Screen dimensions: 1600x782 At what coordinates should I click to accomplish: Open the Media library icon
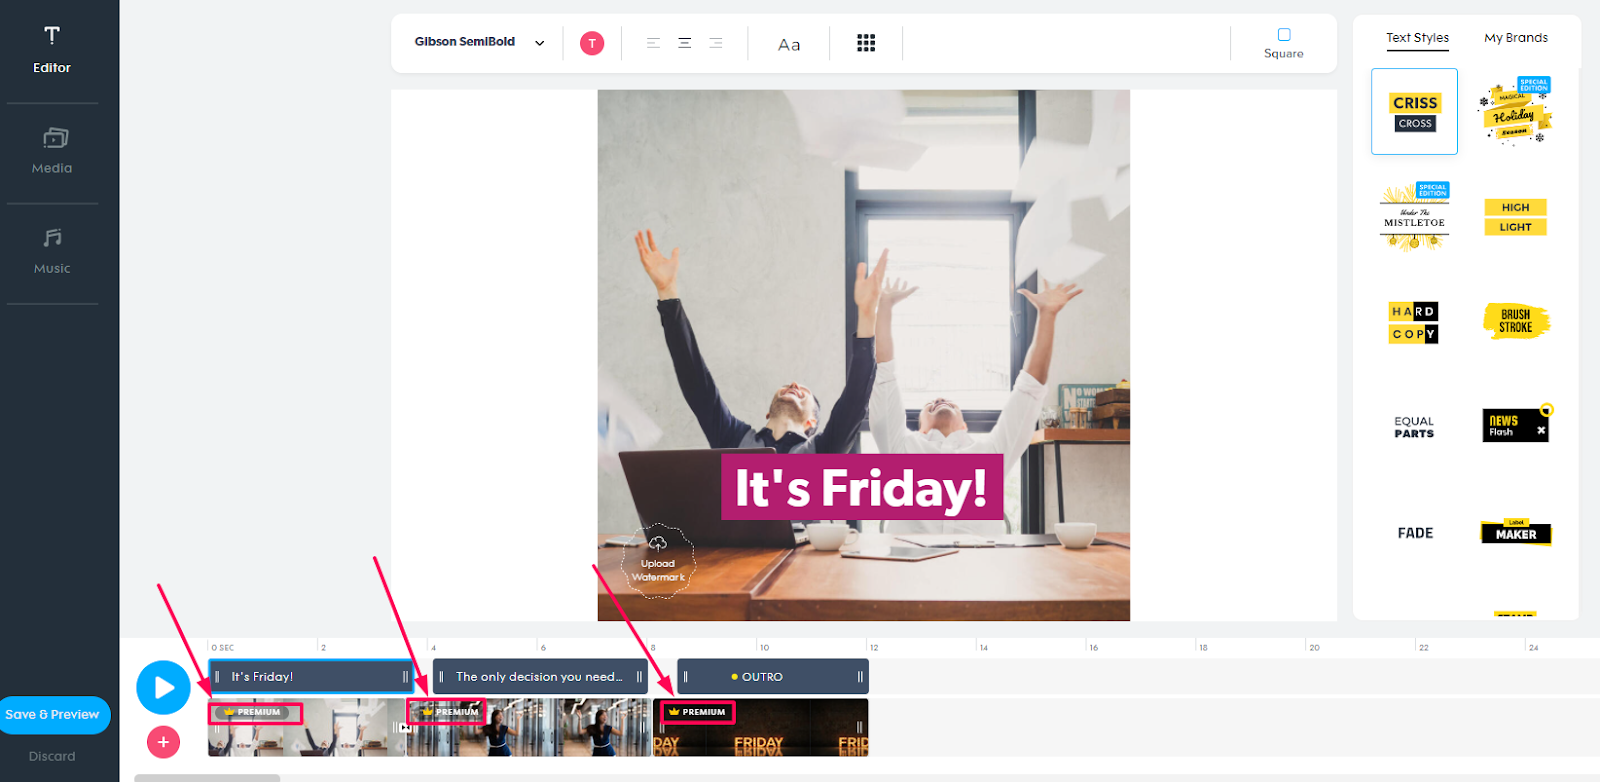coord(52,150)
